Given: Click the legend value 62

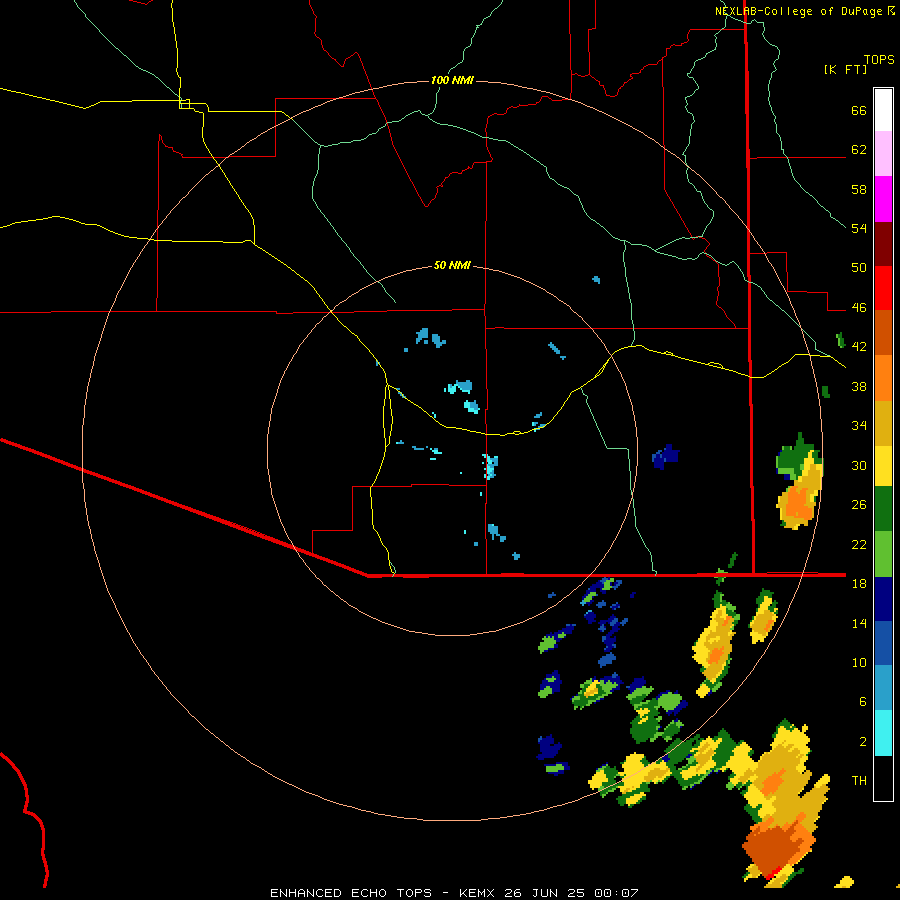Looking at the screenshot, I should click(x=859, y=150).
